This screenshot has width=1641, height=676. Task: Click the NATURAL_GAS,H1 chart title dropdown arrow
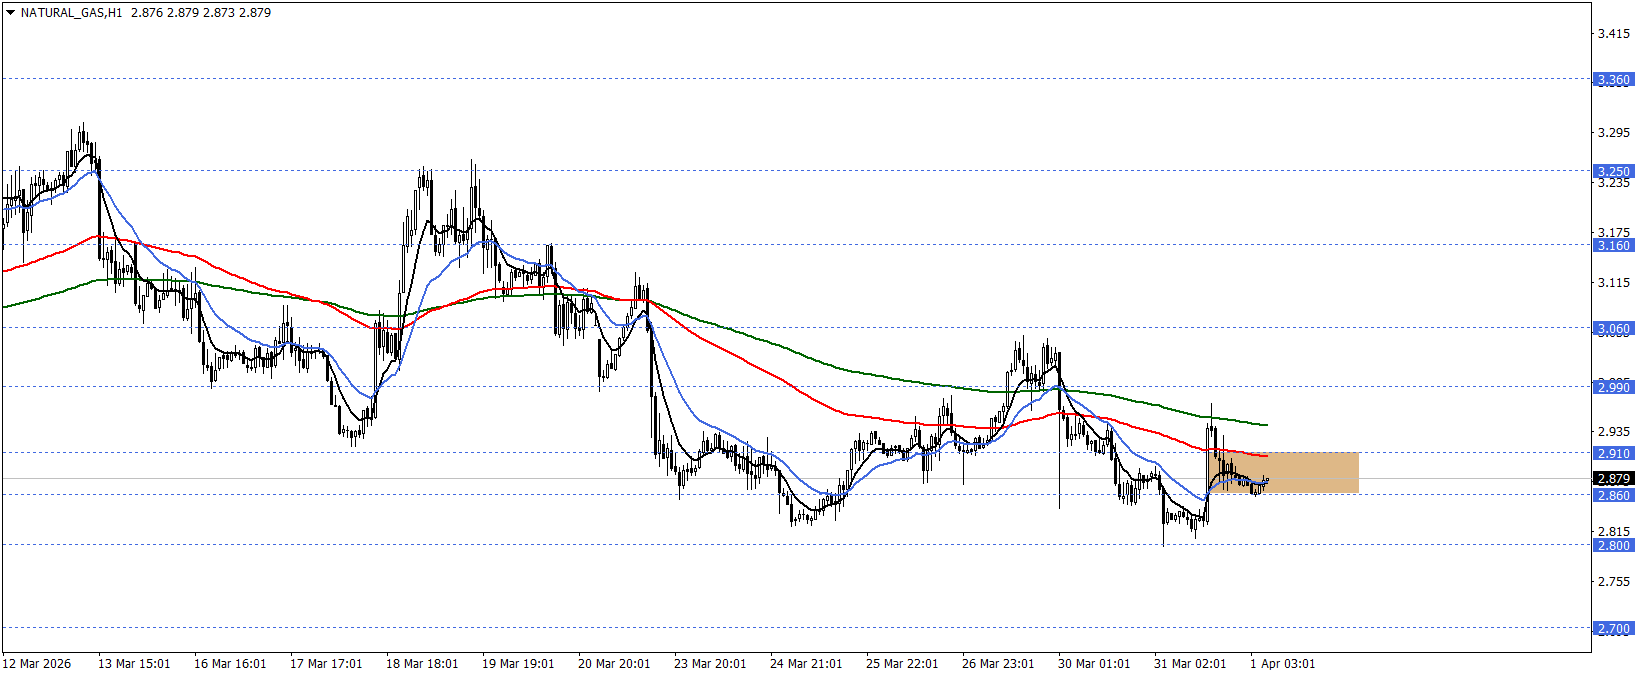[x=10, y=13]
